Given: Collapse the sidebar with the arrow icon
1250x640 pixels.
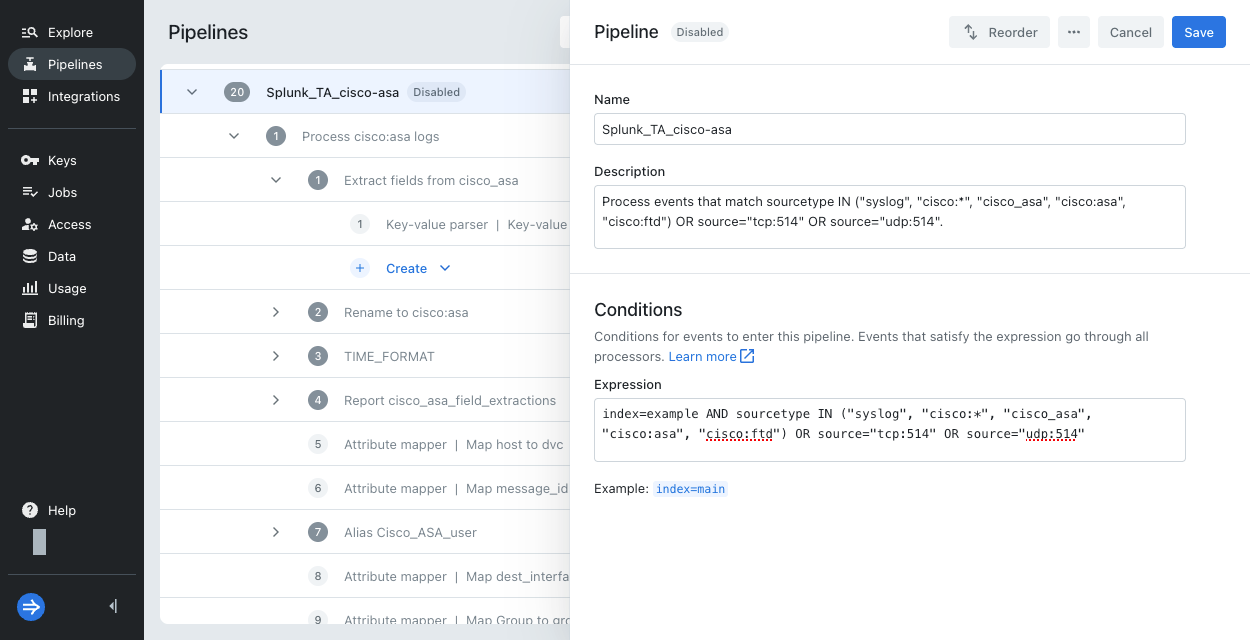Looking at the screenshot, I should [113, 606].
